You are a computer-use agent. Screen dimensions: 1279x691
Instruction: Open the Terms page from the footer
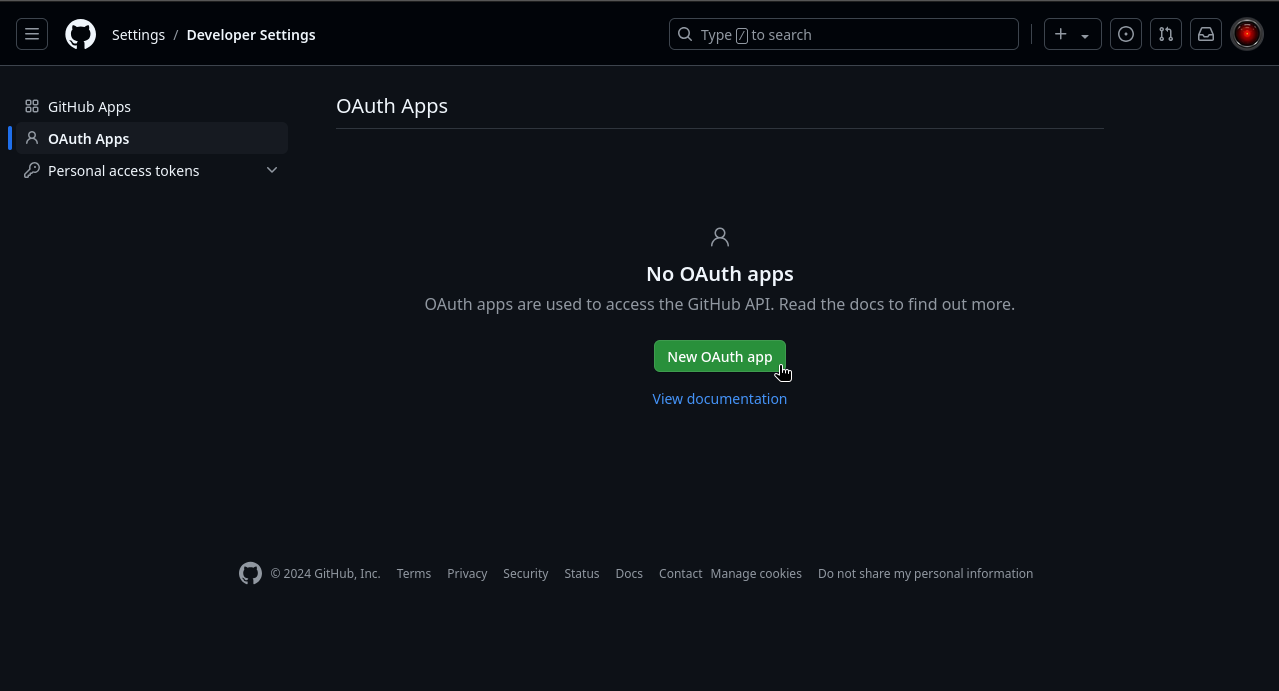click(x=413, y=573)
